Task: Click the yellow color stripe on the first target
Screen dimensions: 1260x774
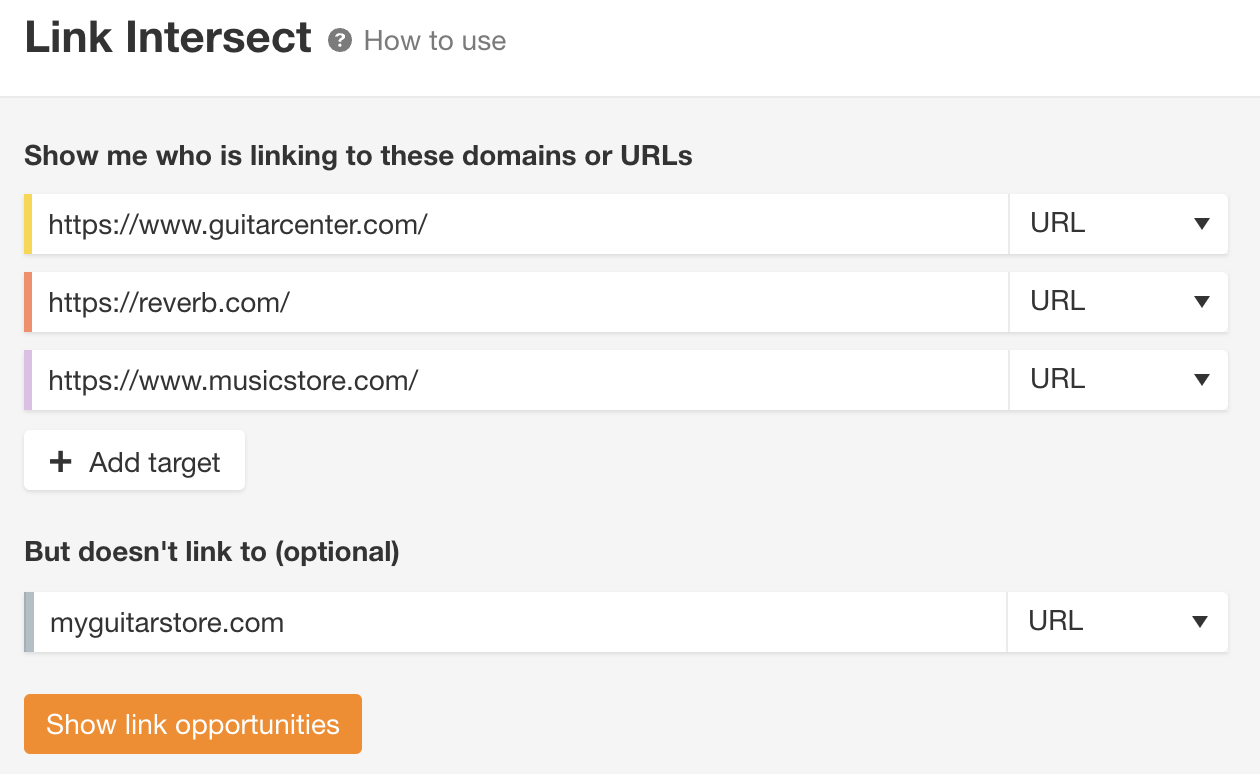Action: click(x=29, y=224)
